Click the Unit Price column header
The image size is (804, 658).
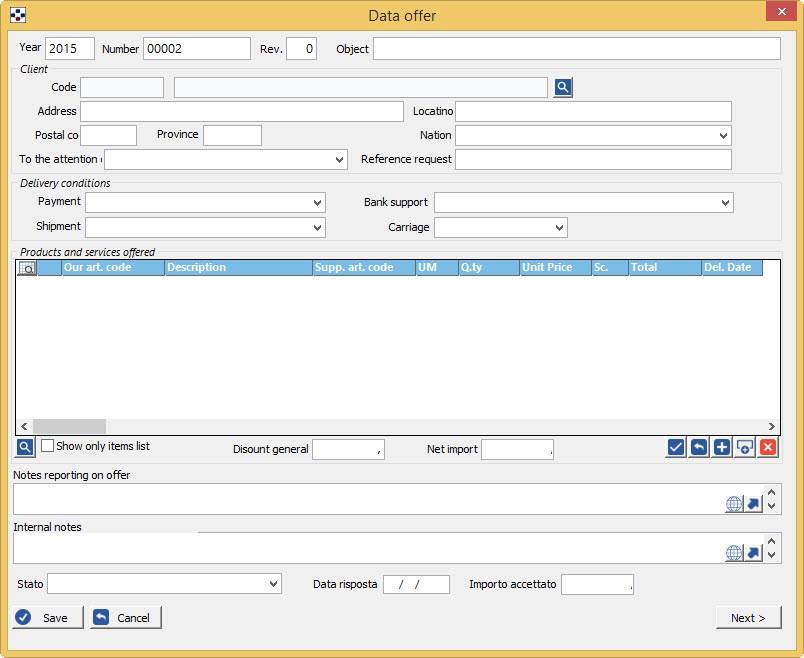pos(554,268)
